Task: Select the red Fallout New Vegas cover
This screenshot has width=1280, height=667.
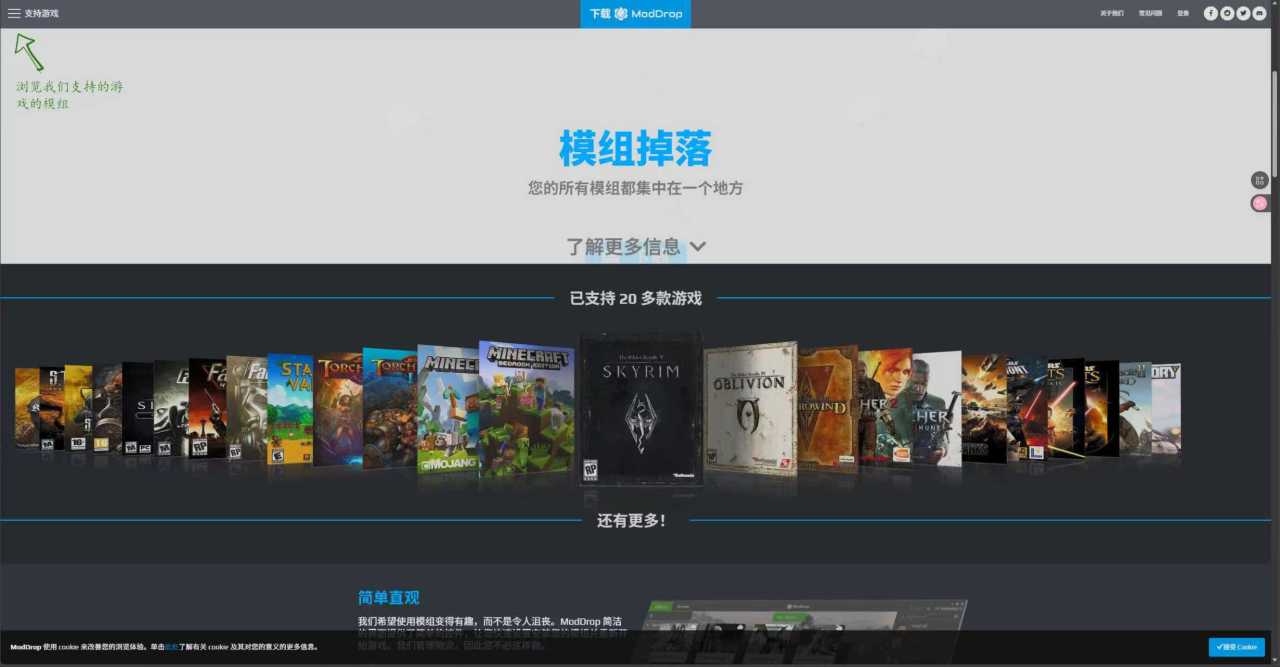Action: point(207,409)
